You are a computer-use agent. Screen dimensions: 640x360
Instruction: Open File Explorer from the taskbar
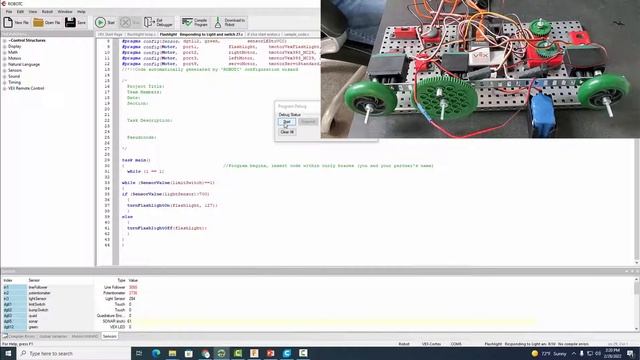(172, 353)
